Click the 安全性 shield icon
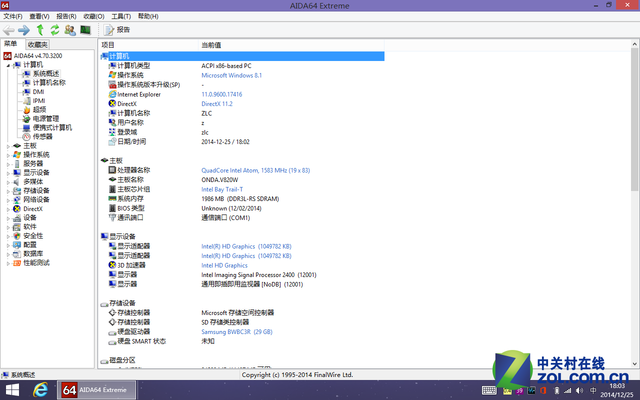640x400 pixels. pyautogui.click(x=17, y=236)
